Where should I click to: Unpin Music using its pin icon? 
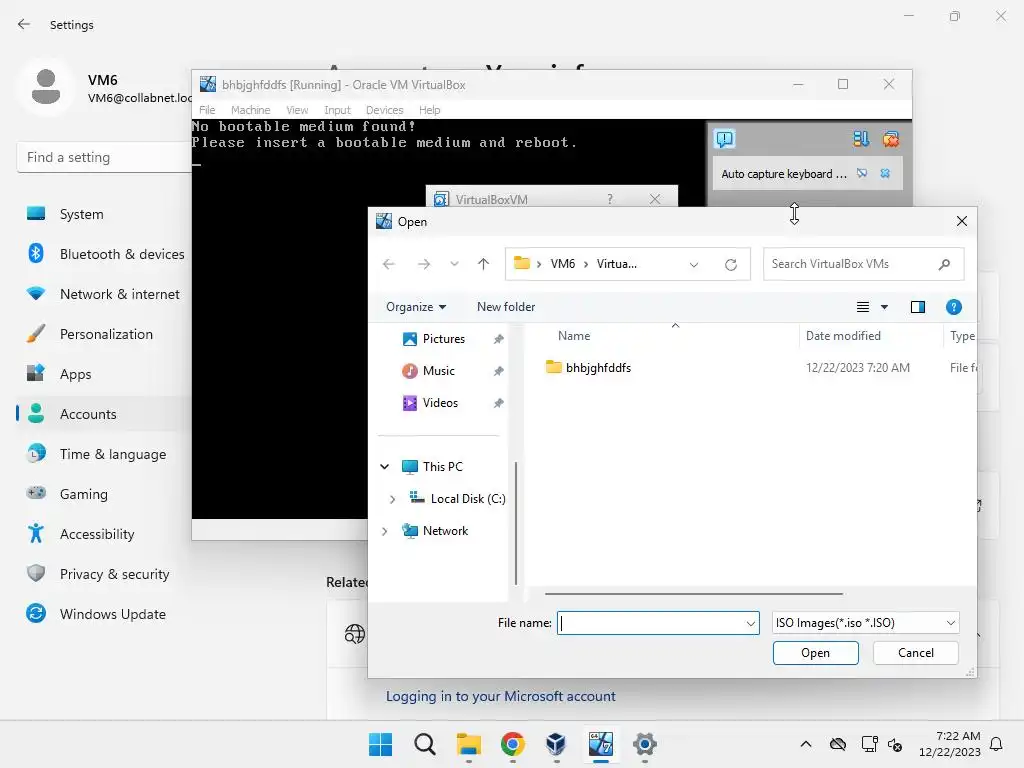[x=498, y=371]
